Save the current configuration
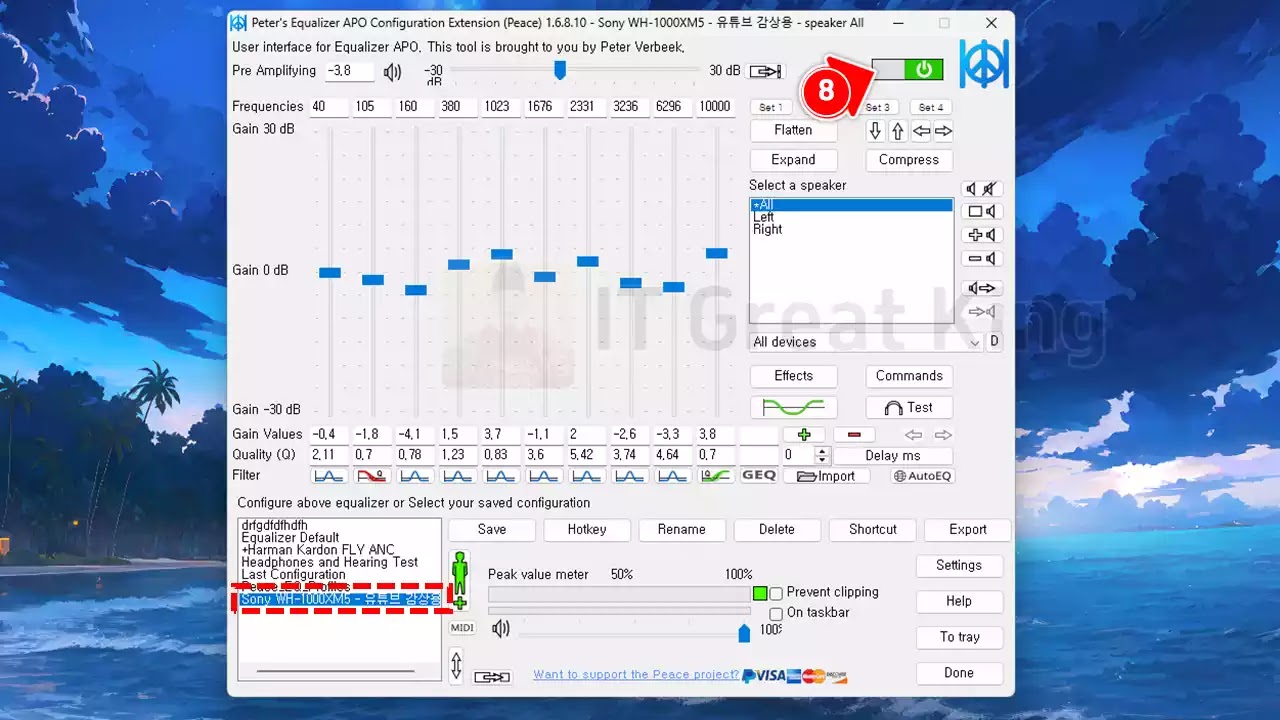This screenshot has width=1280, height=720. coord(492,530)
